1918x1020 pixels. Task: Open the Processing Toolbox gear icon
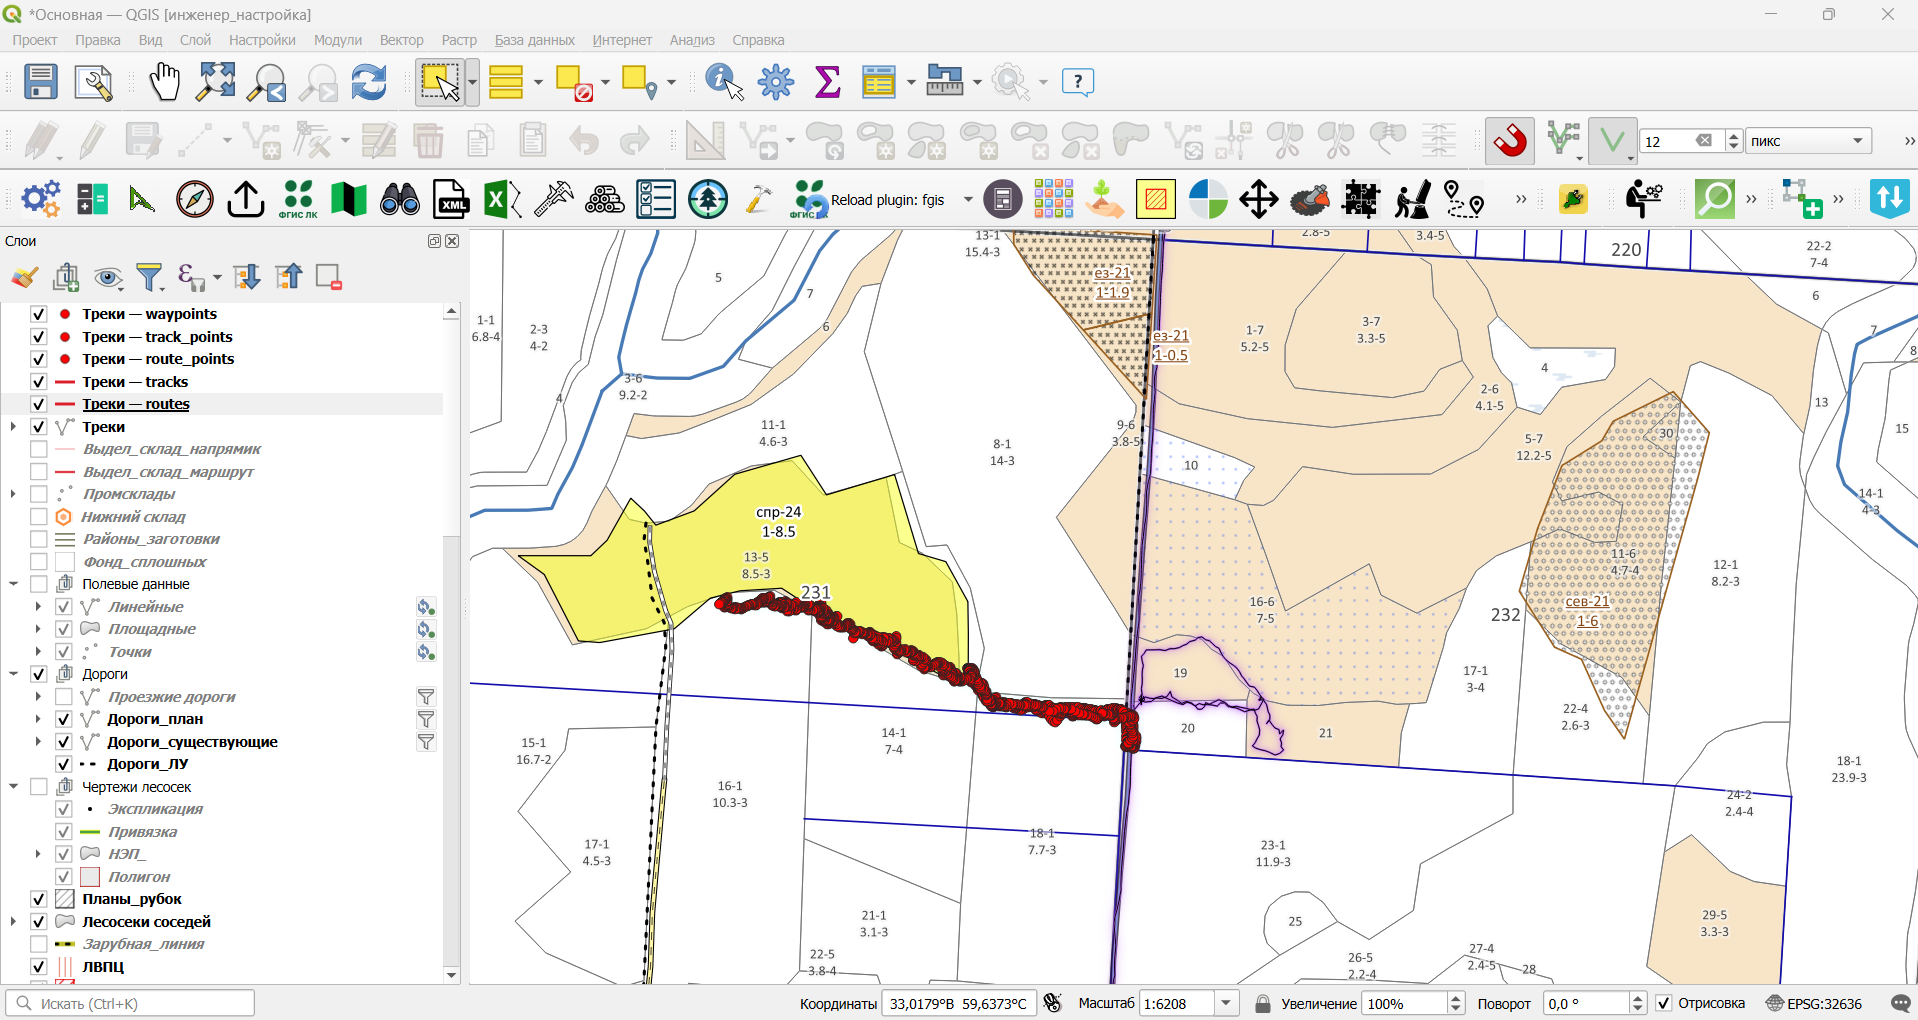click(776, 82)
